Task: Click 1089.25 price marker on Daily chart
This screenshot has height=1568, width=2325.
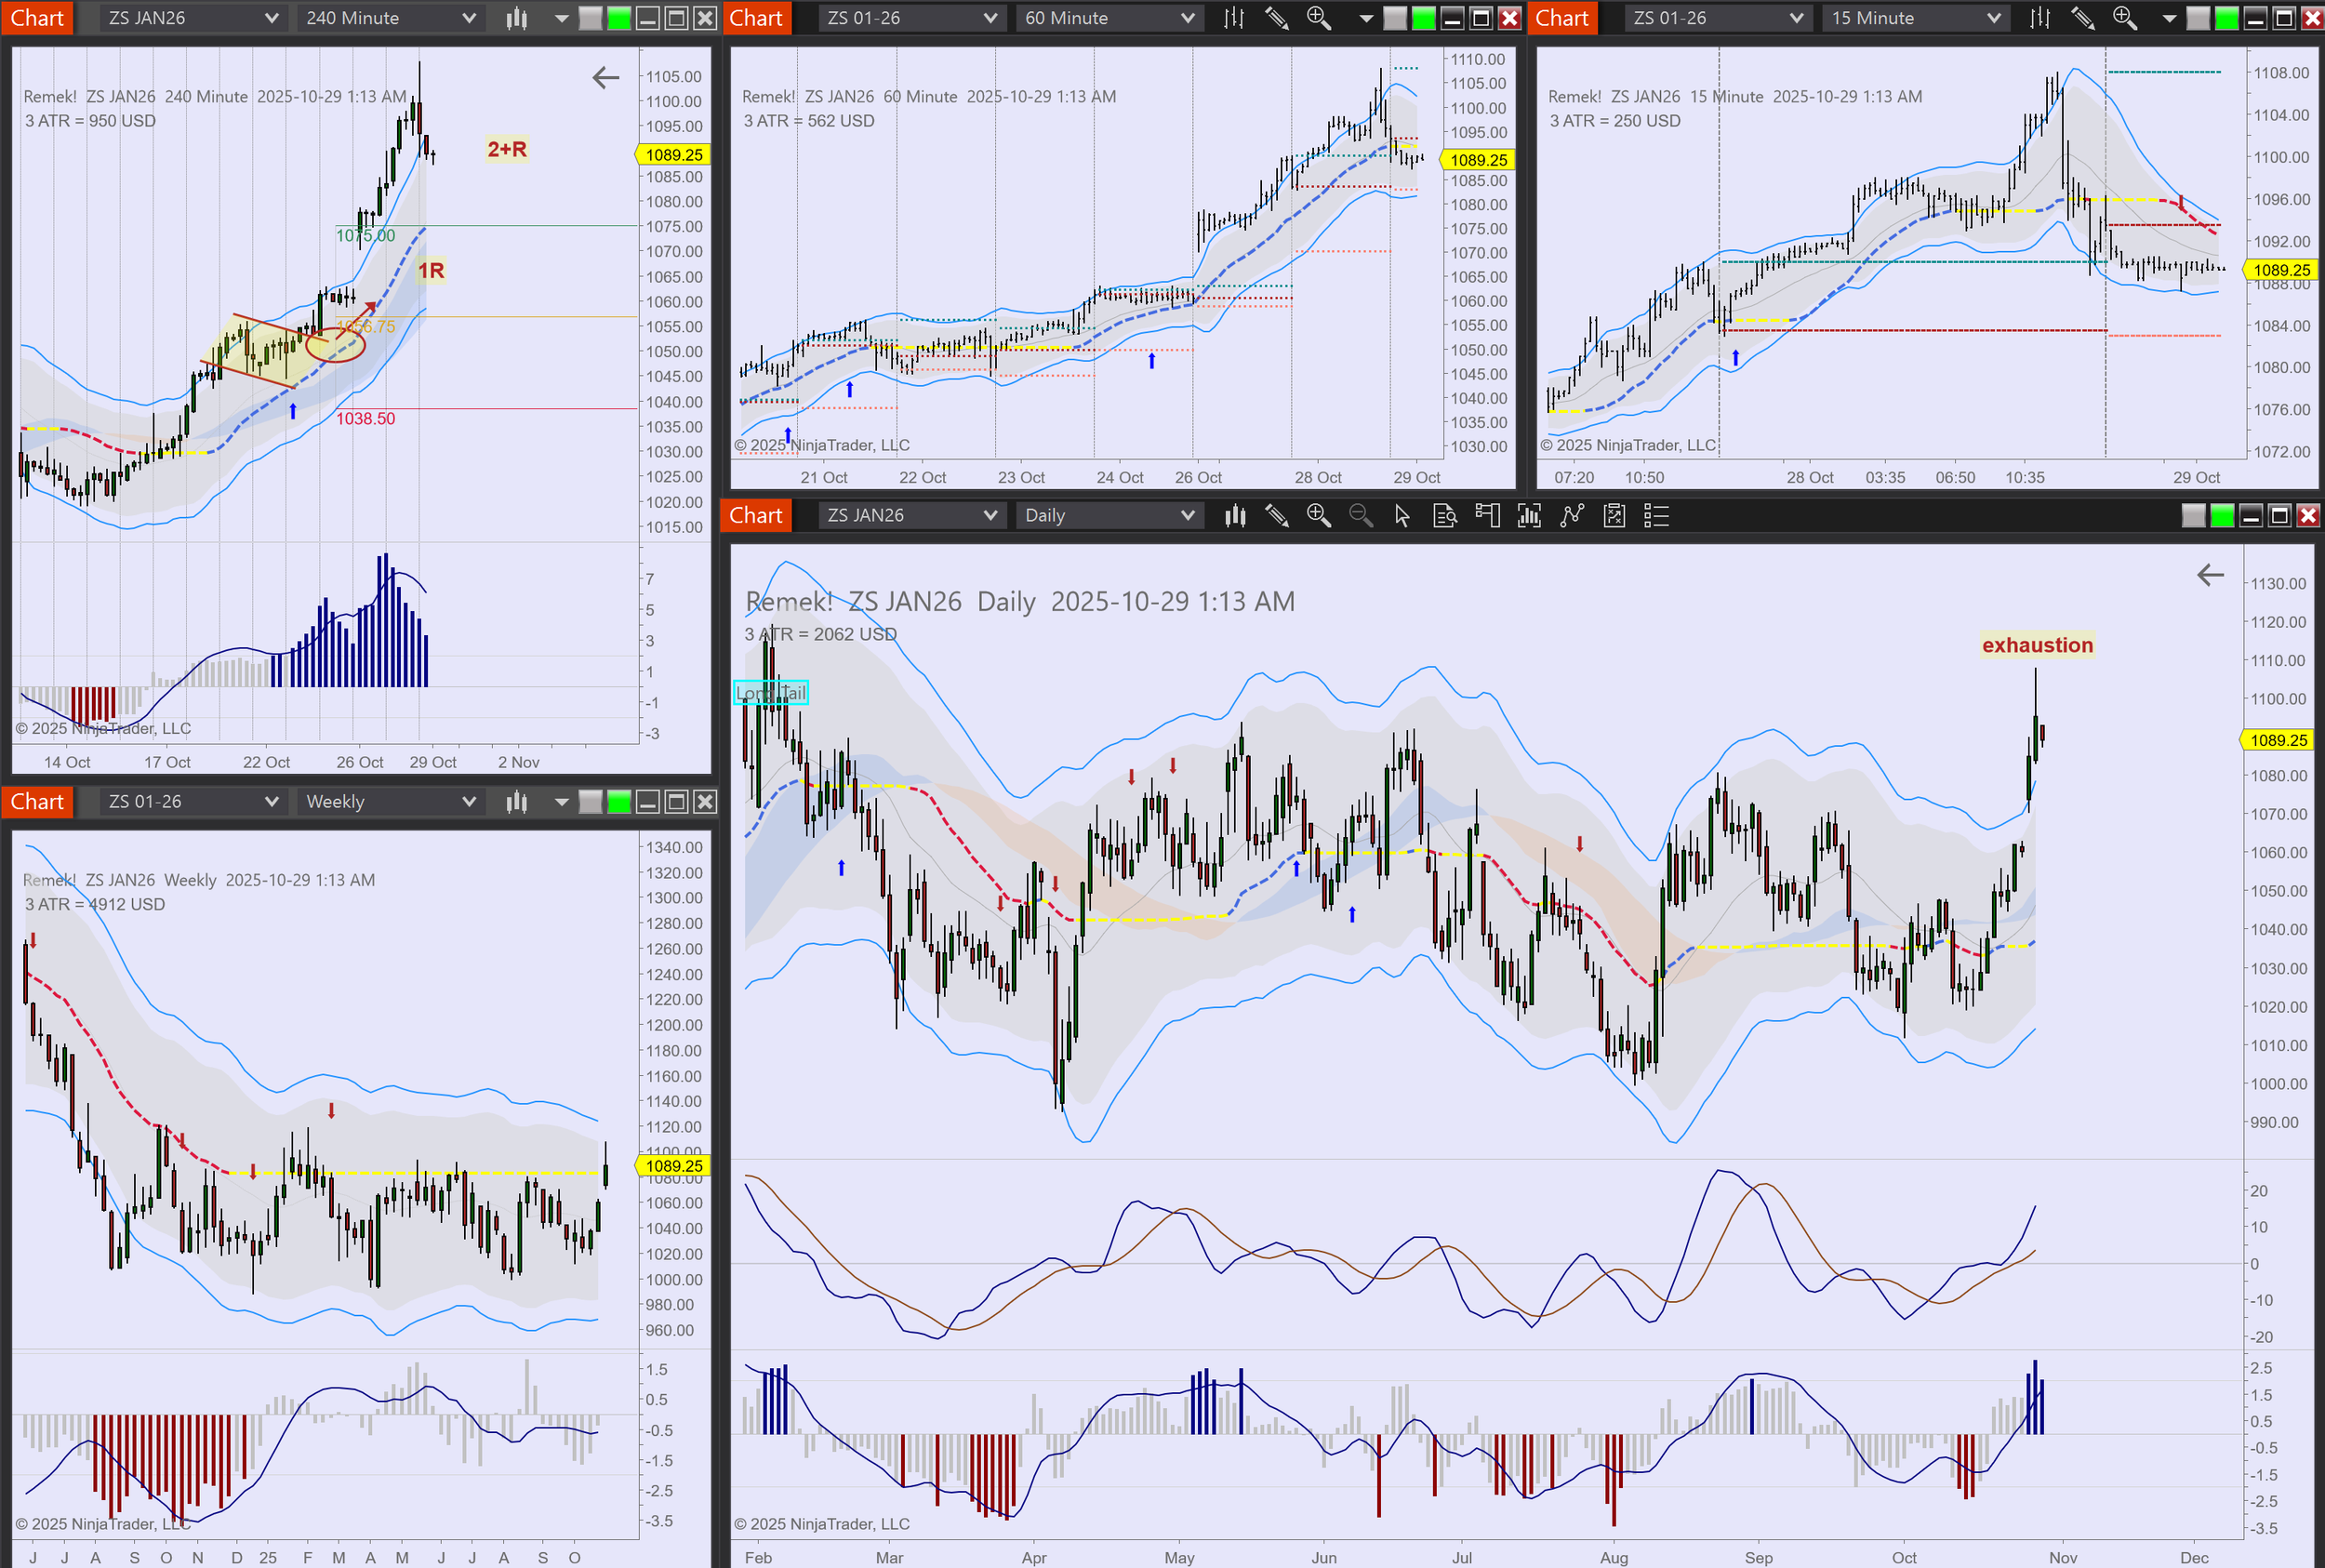Action: (2277, 740)
